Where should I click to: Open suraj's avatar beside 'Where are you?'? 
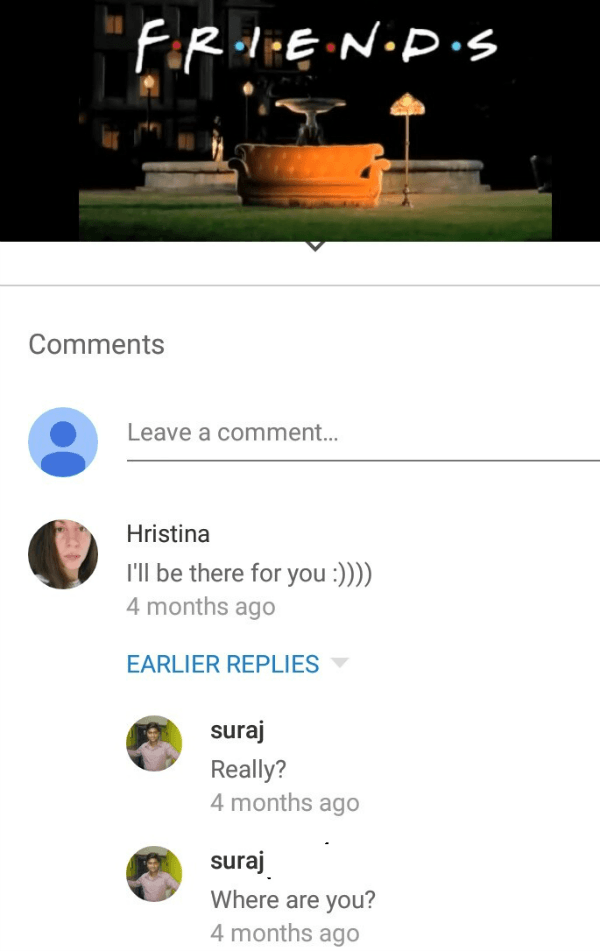[x=154, y=873]
